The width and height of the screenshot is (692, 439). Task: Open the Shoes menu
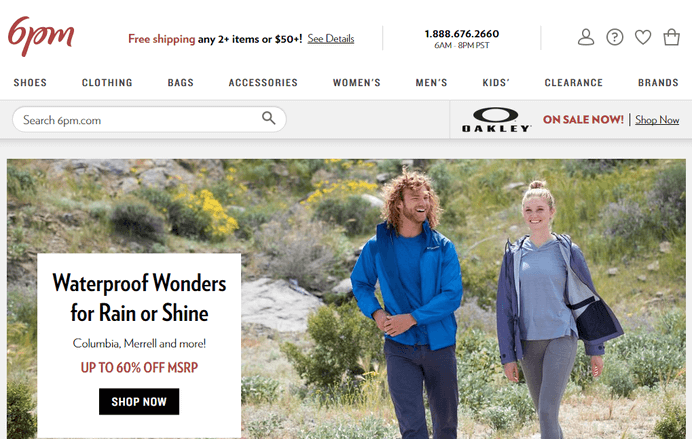pos(30,83)
